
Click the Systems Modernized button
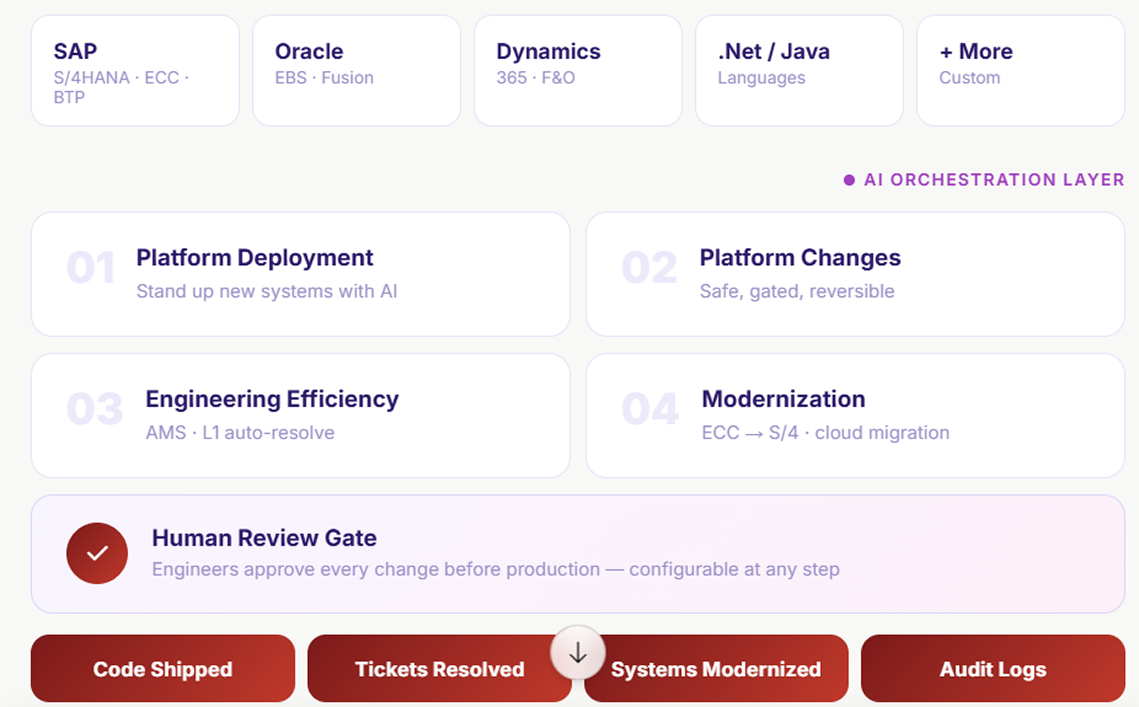point(716,668)
